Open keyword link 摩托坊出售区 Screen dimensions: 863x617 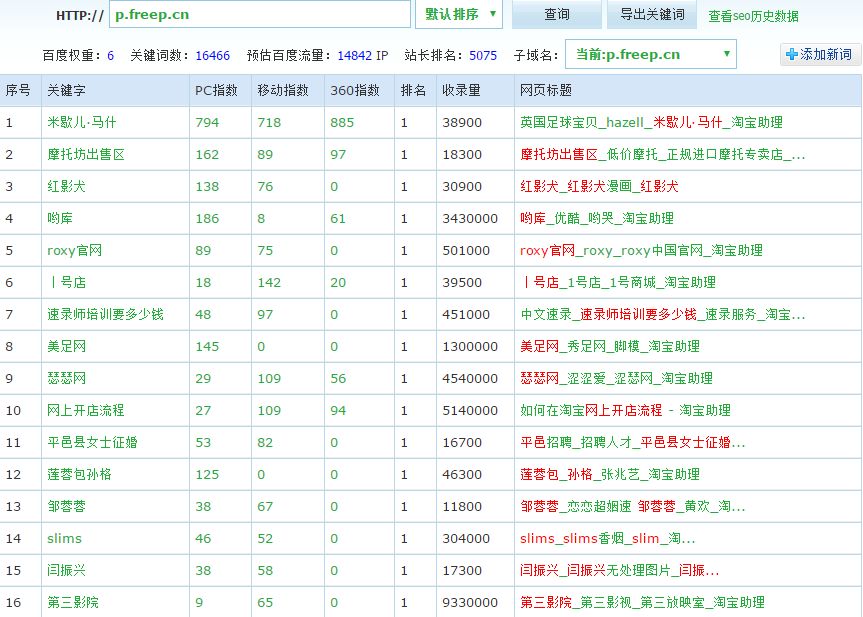(x=86, y=154)
